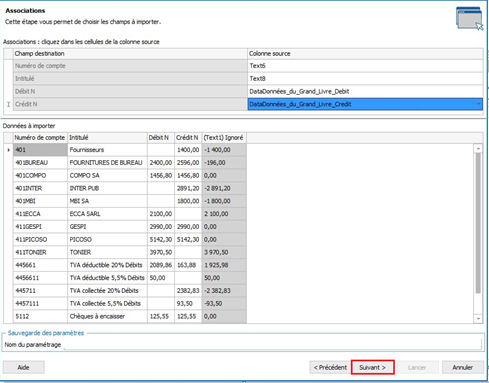Click the row indicator arrow beside 401
Image resolution: width=489 pixels, height=383 pixels.
click(8, 150)
